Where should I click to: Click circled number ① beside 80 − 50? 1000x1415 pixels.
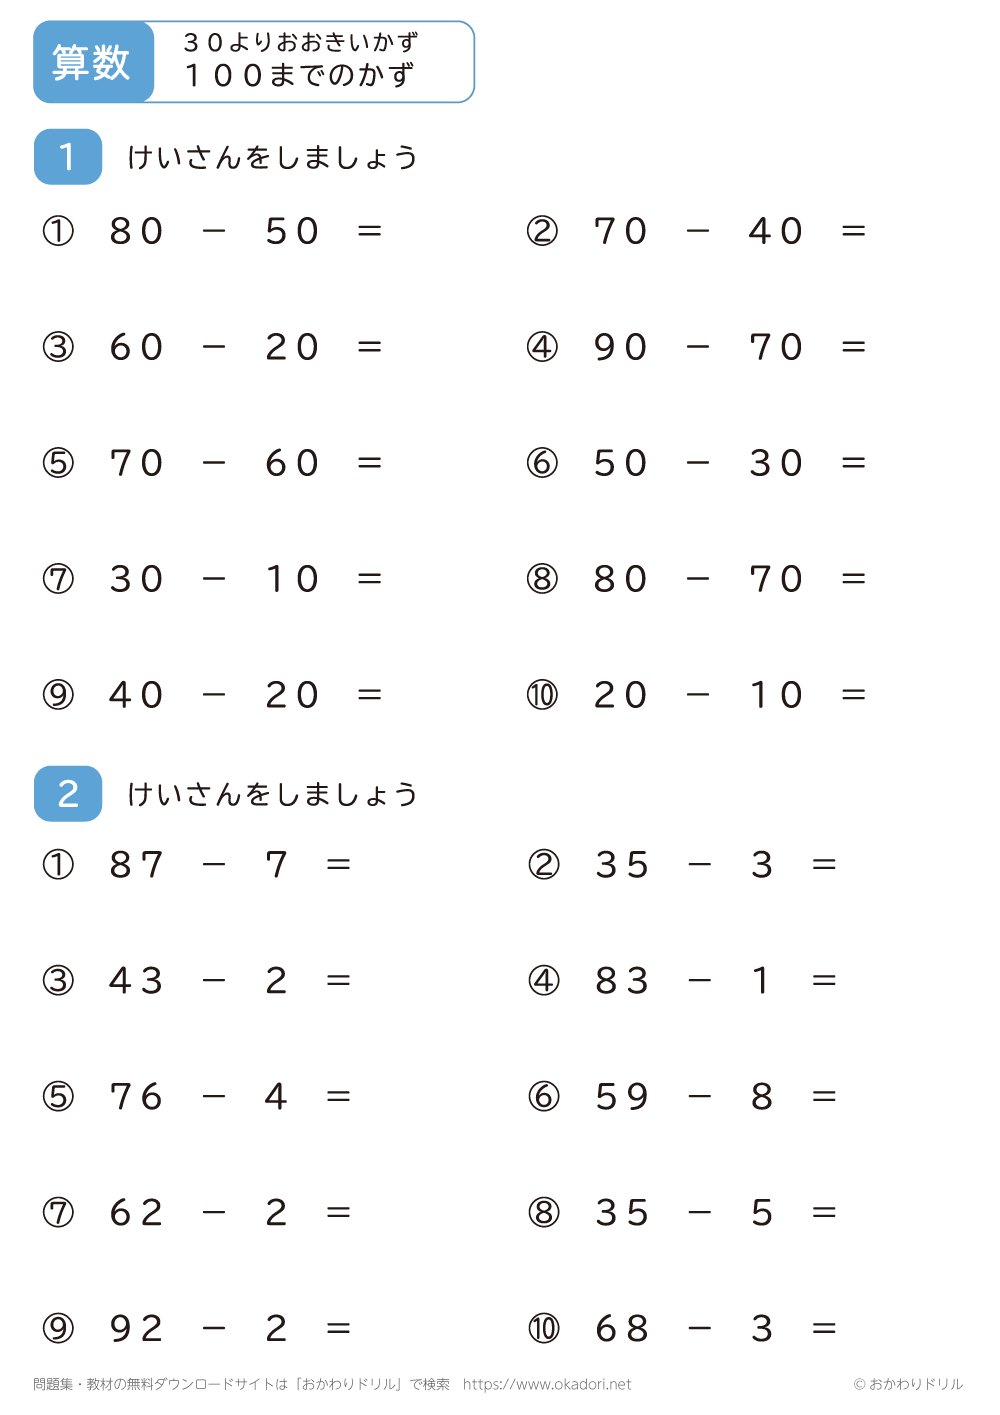pos(58,231)
